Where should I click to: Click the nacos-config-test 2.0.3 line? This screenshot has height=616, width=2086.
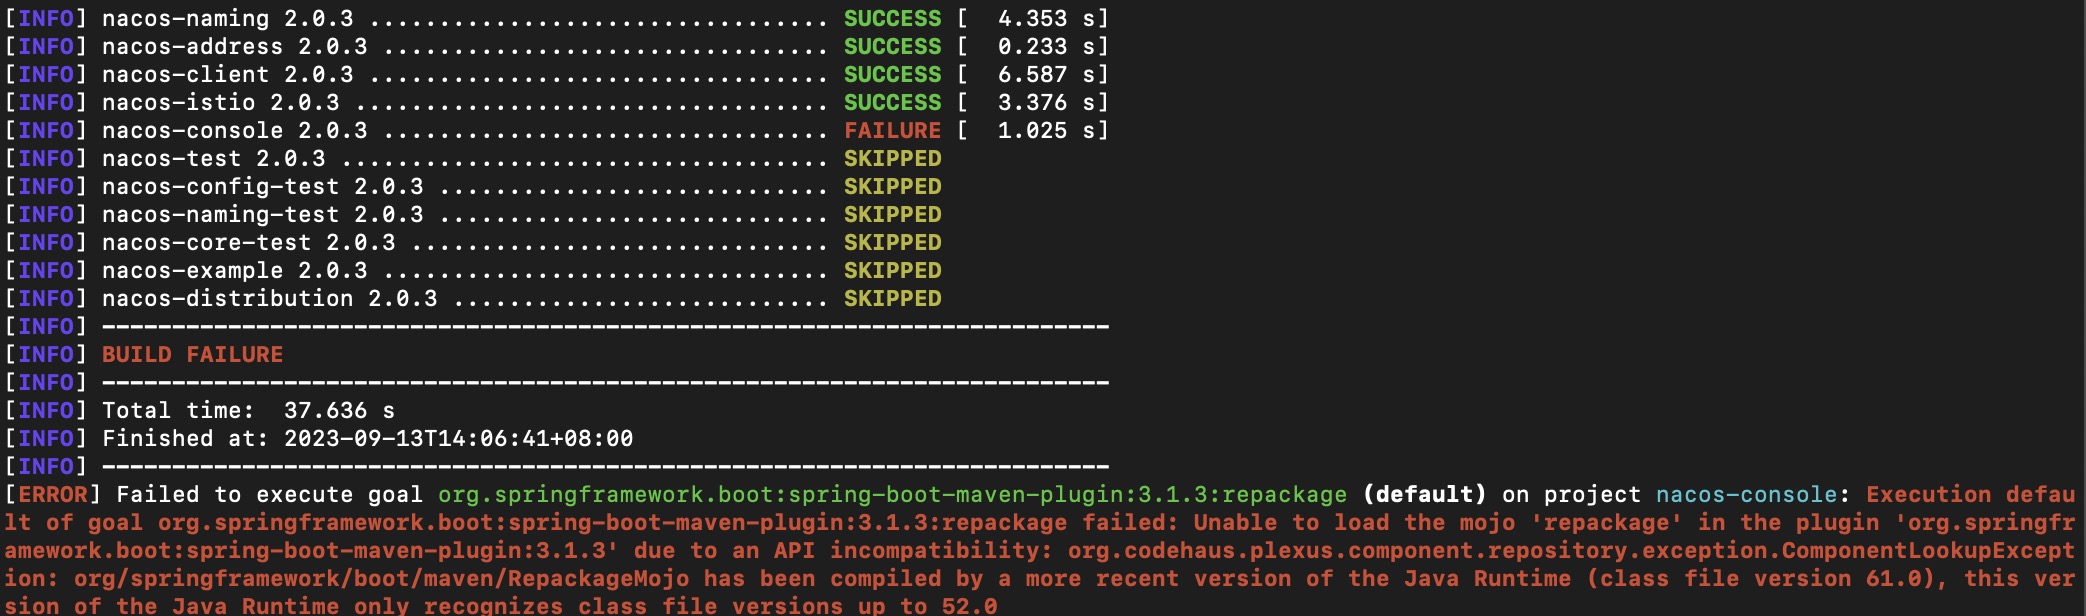262,187
